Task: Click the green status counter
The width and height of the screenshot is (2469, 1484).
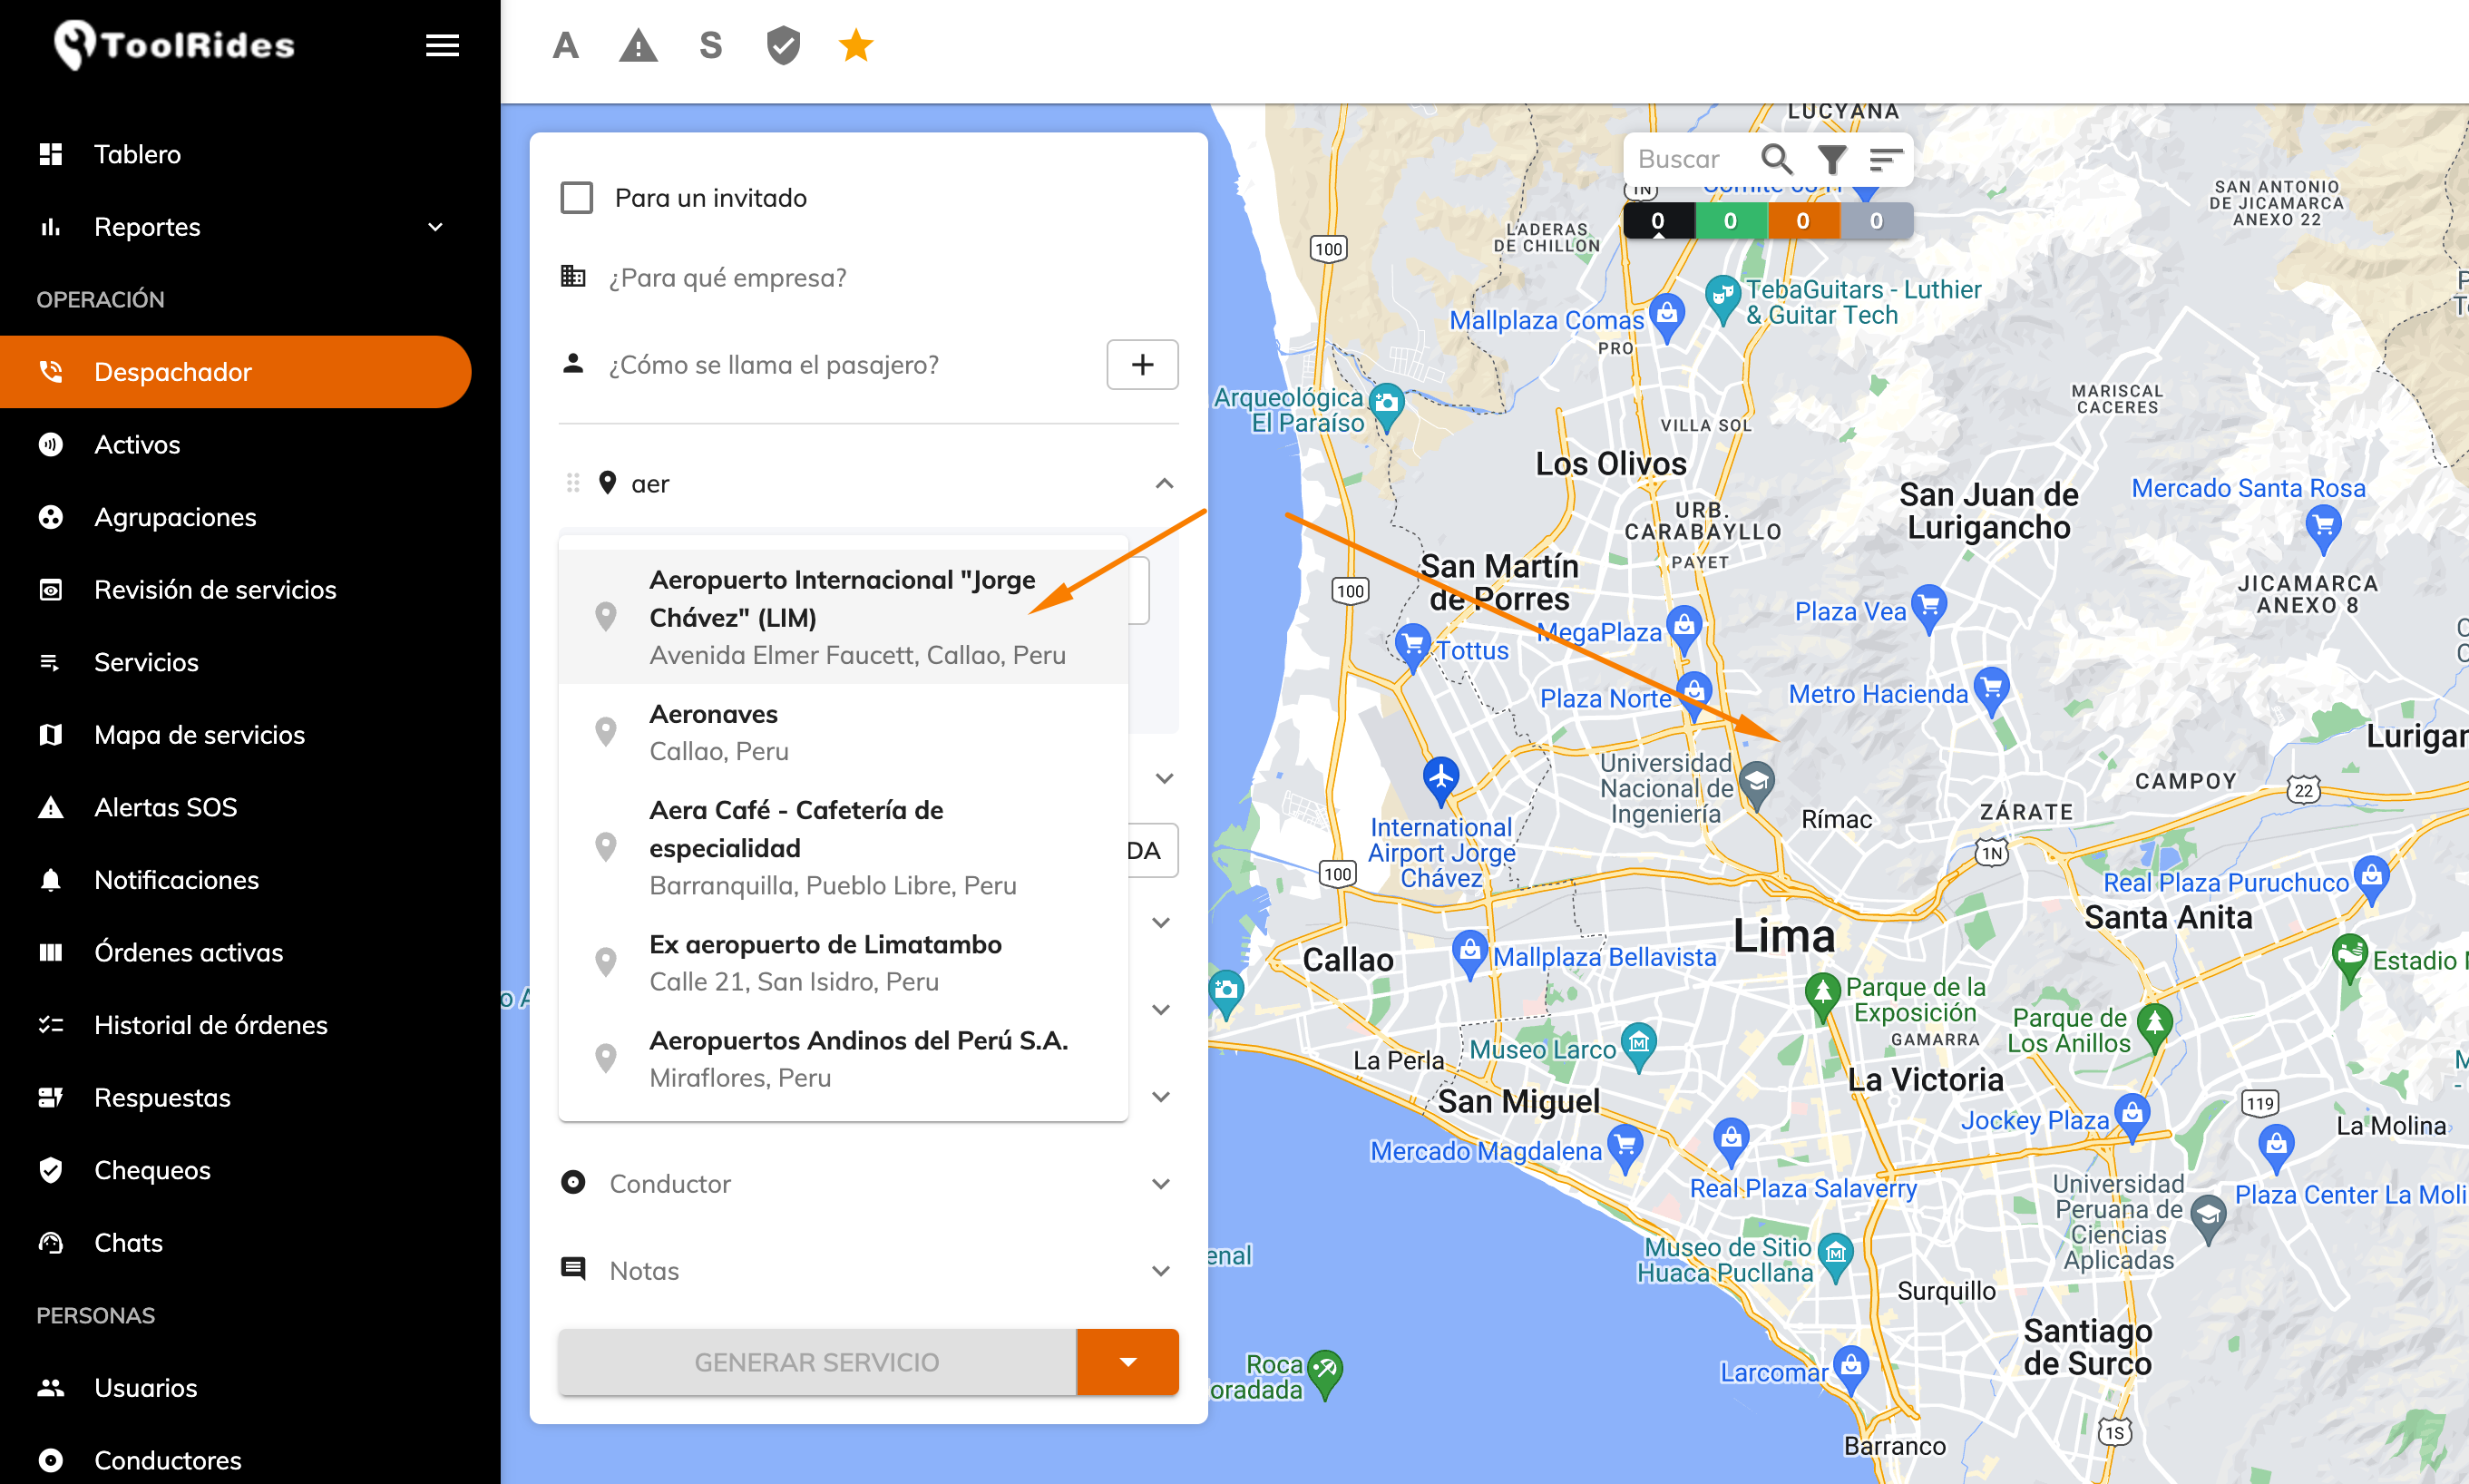Action: 1731,221
